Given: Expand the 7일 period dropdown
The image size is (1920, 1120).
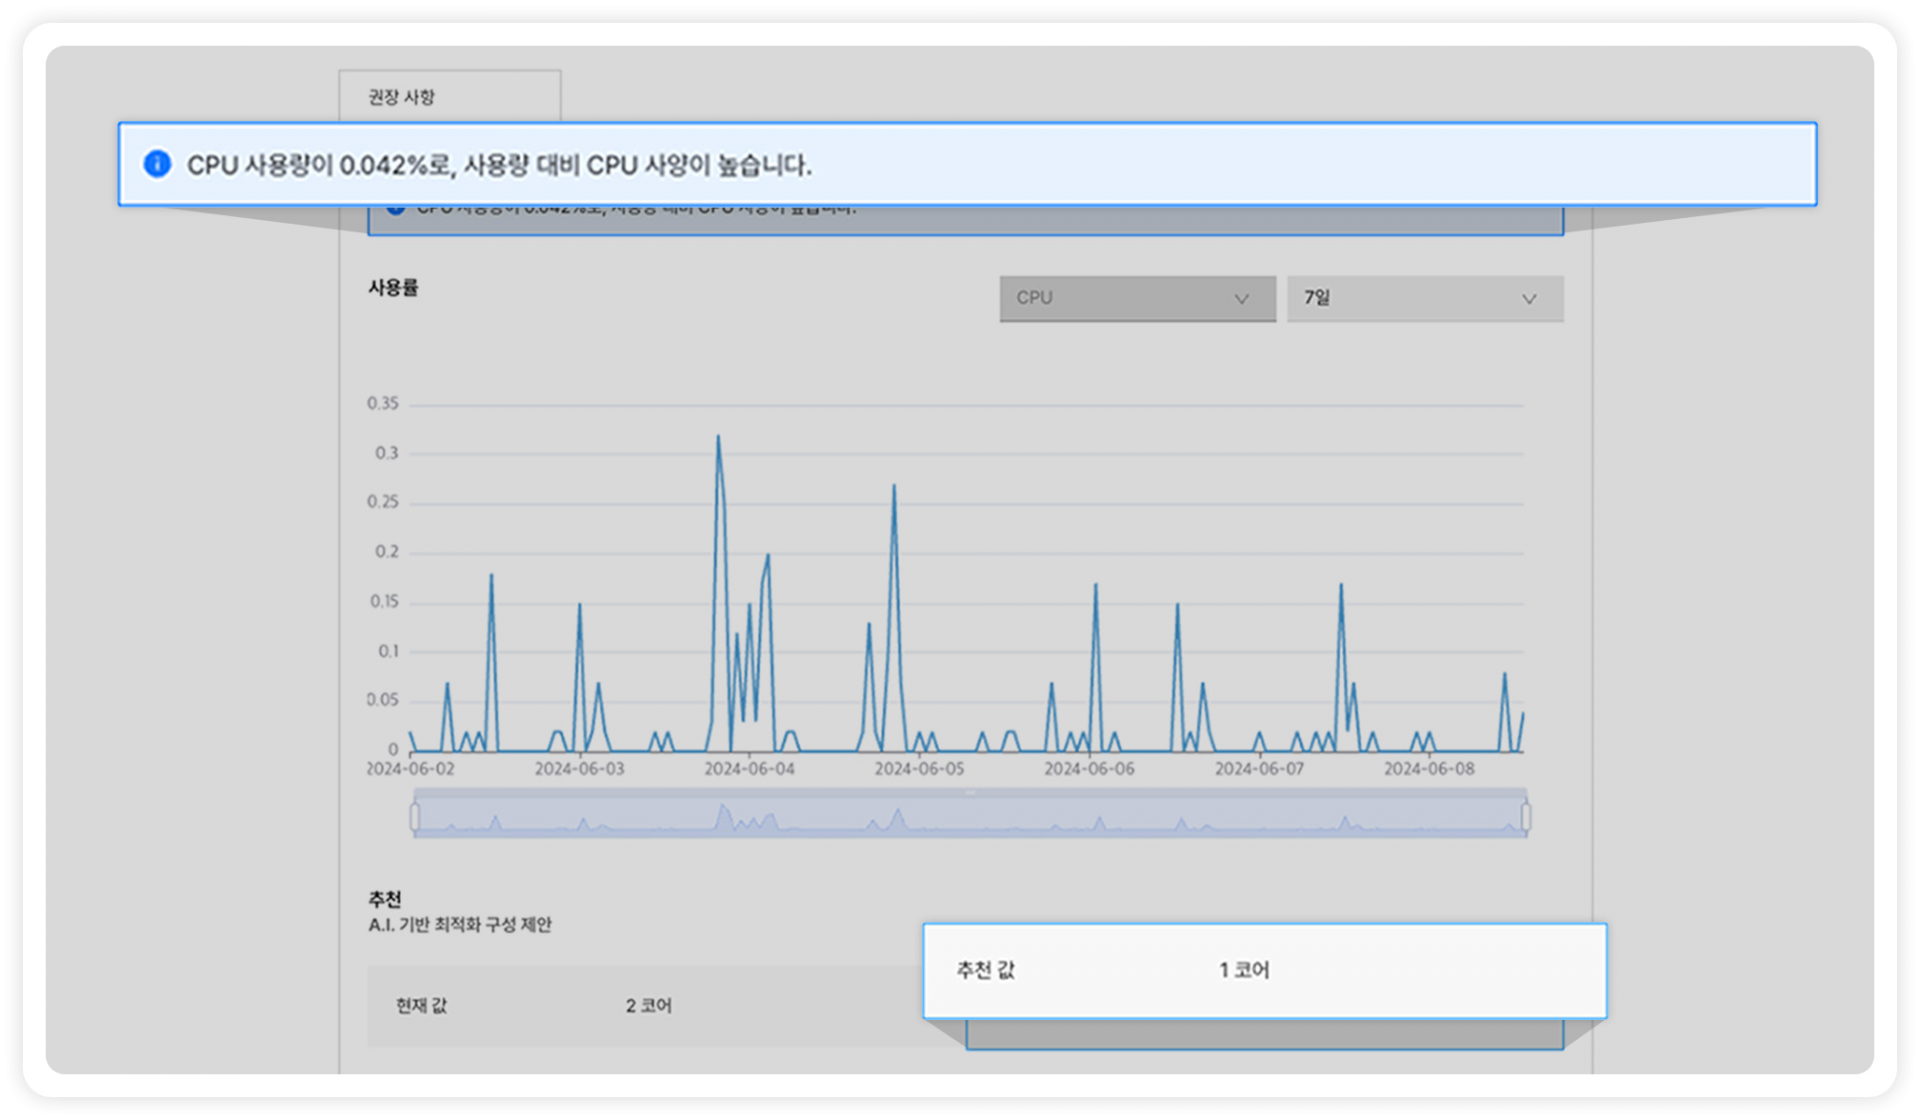Looking at the screenshot, I should click(1425, 298).
